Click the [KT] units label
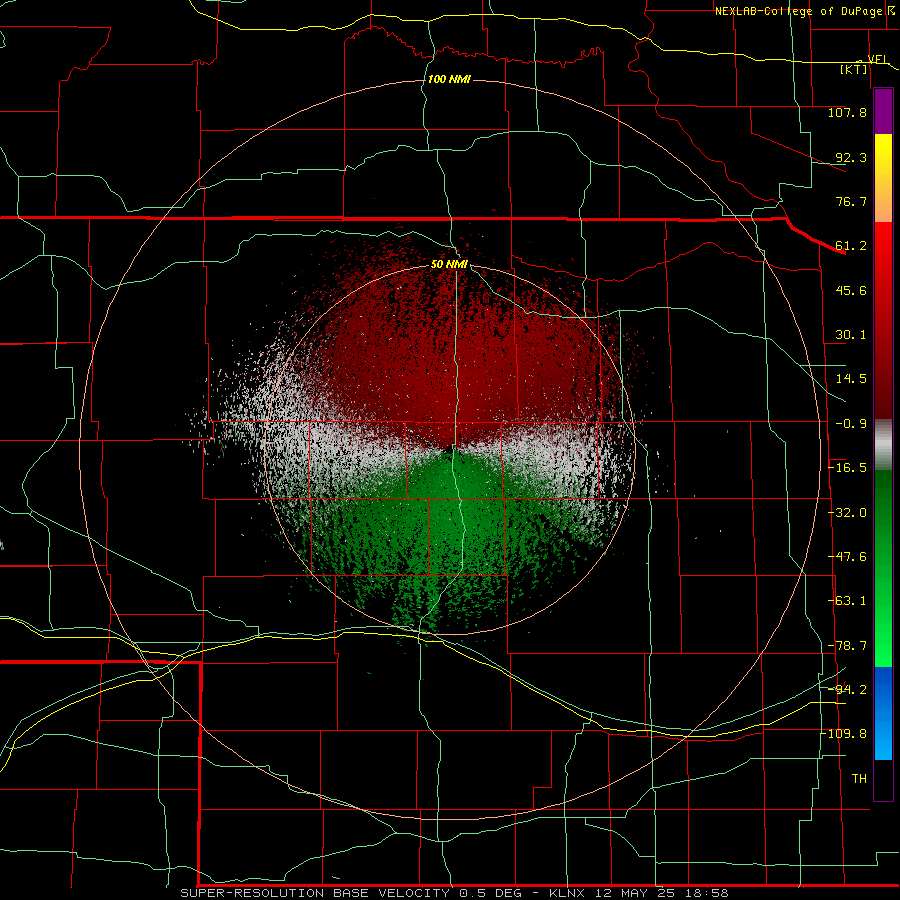 click(854, 69)
